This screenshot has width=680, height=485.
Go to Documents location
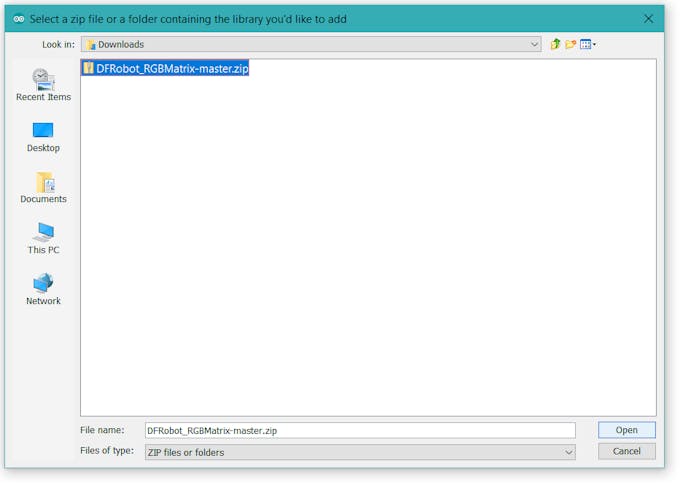[x=43, y=188]
